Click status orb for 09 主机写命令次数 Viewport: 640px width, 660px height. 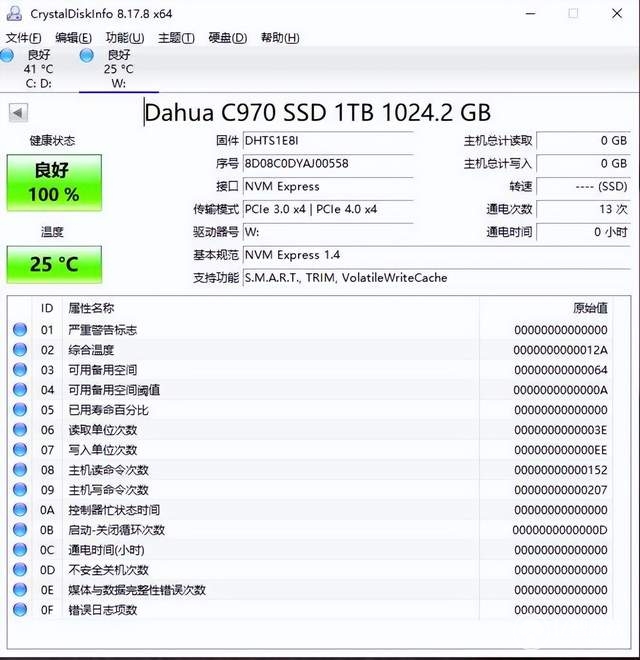tap(20, 490)
